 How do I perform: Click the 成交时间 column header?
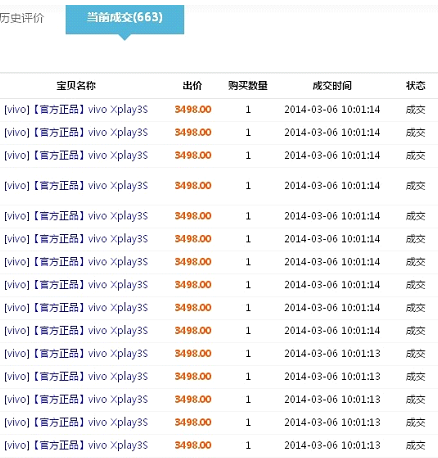coord(332,86)
